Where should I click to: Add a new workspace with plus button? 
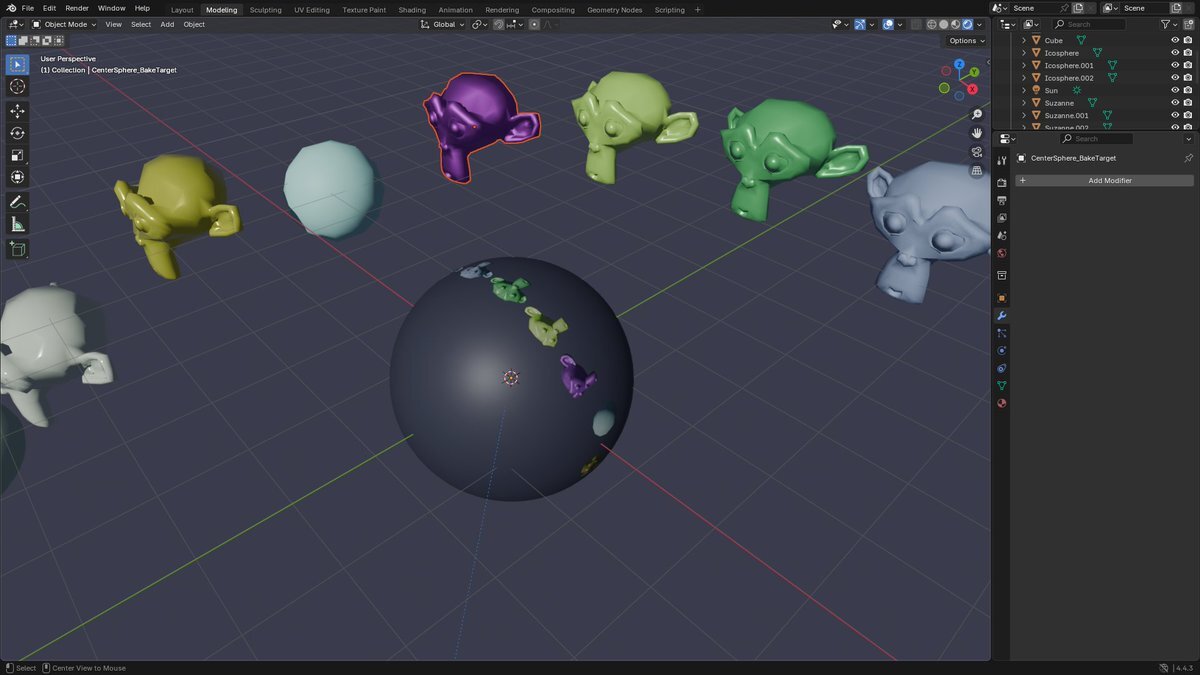(698, 10)
